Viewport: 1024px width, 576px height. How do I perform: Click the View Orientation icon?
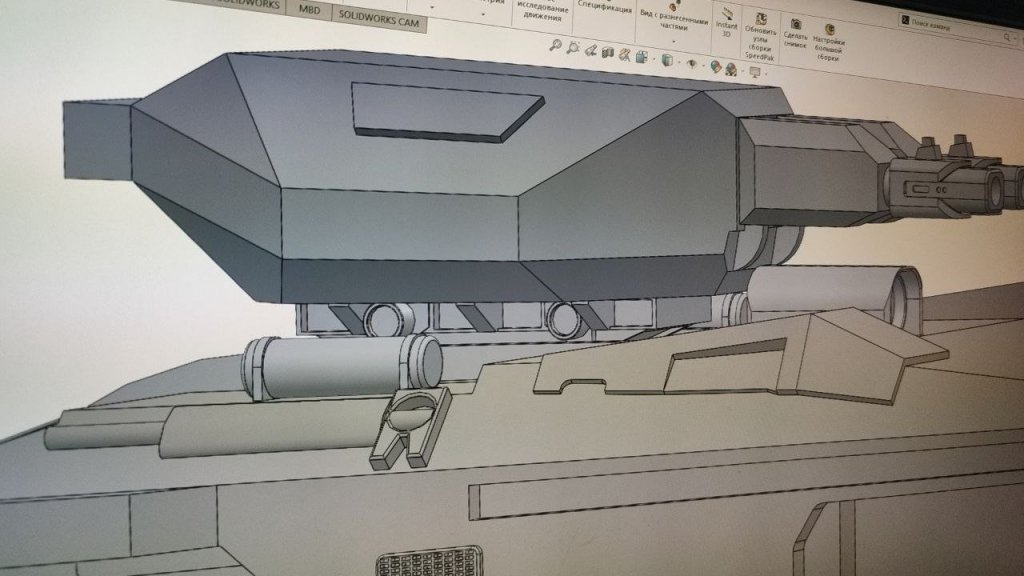pyautogui.click(x=644, y=56)
